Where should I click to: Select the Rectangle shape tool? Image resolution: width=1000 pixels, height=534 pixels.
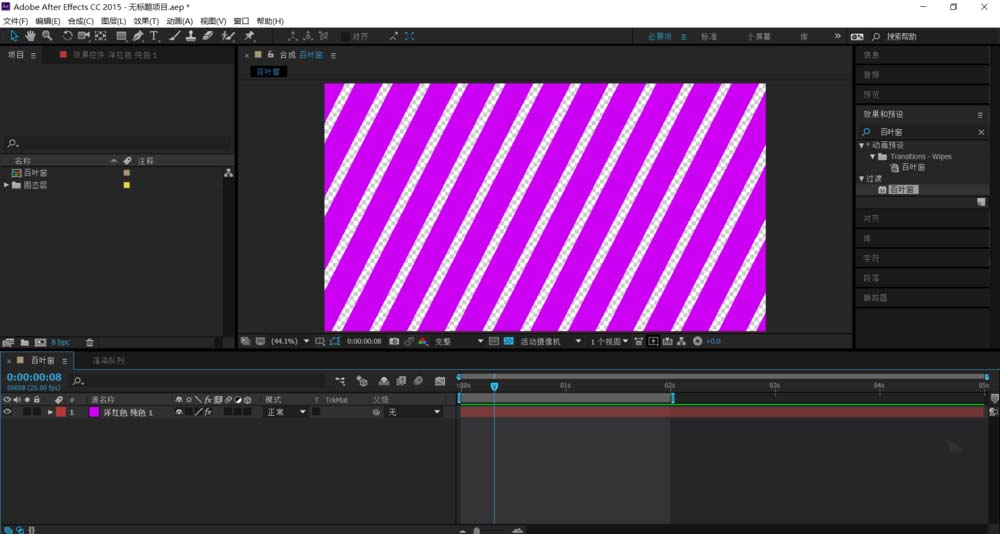[121, 36]
